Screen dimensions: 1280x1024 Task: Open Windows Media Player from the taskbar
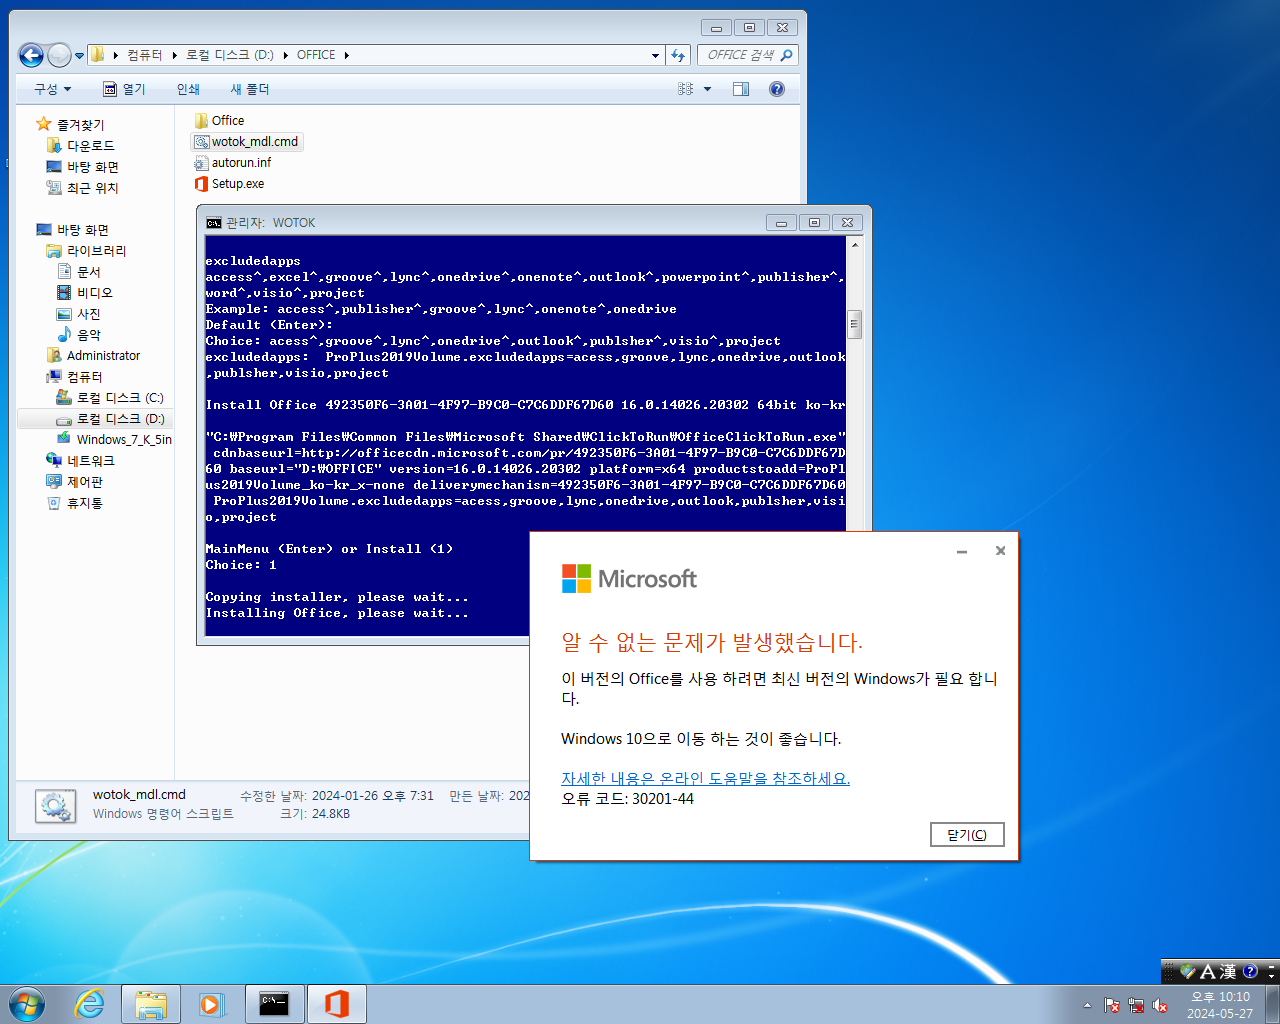(x=211, y=1004)
